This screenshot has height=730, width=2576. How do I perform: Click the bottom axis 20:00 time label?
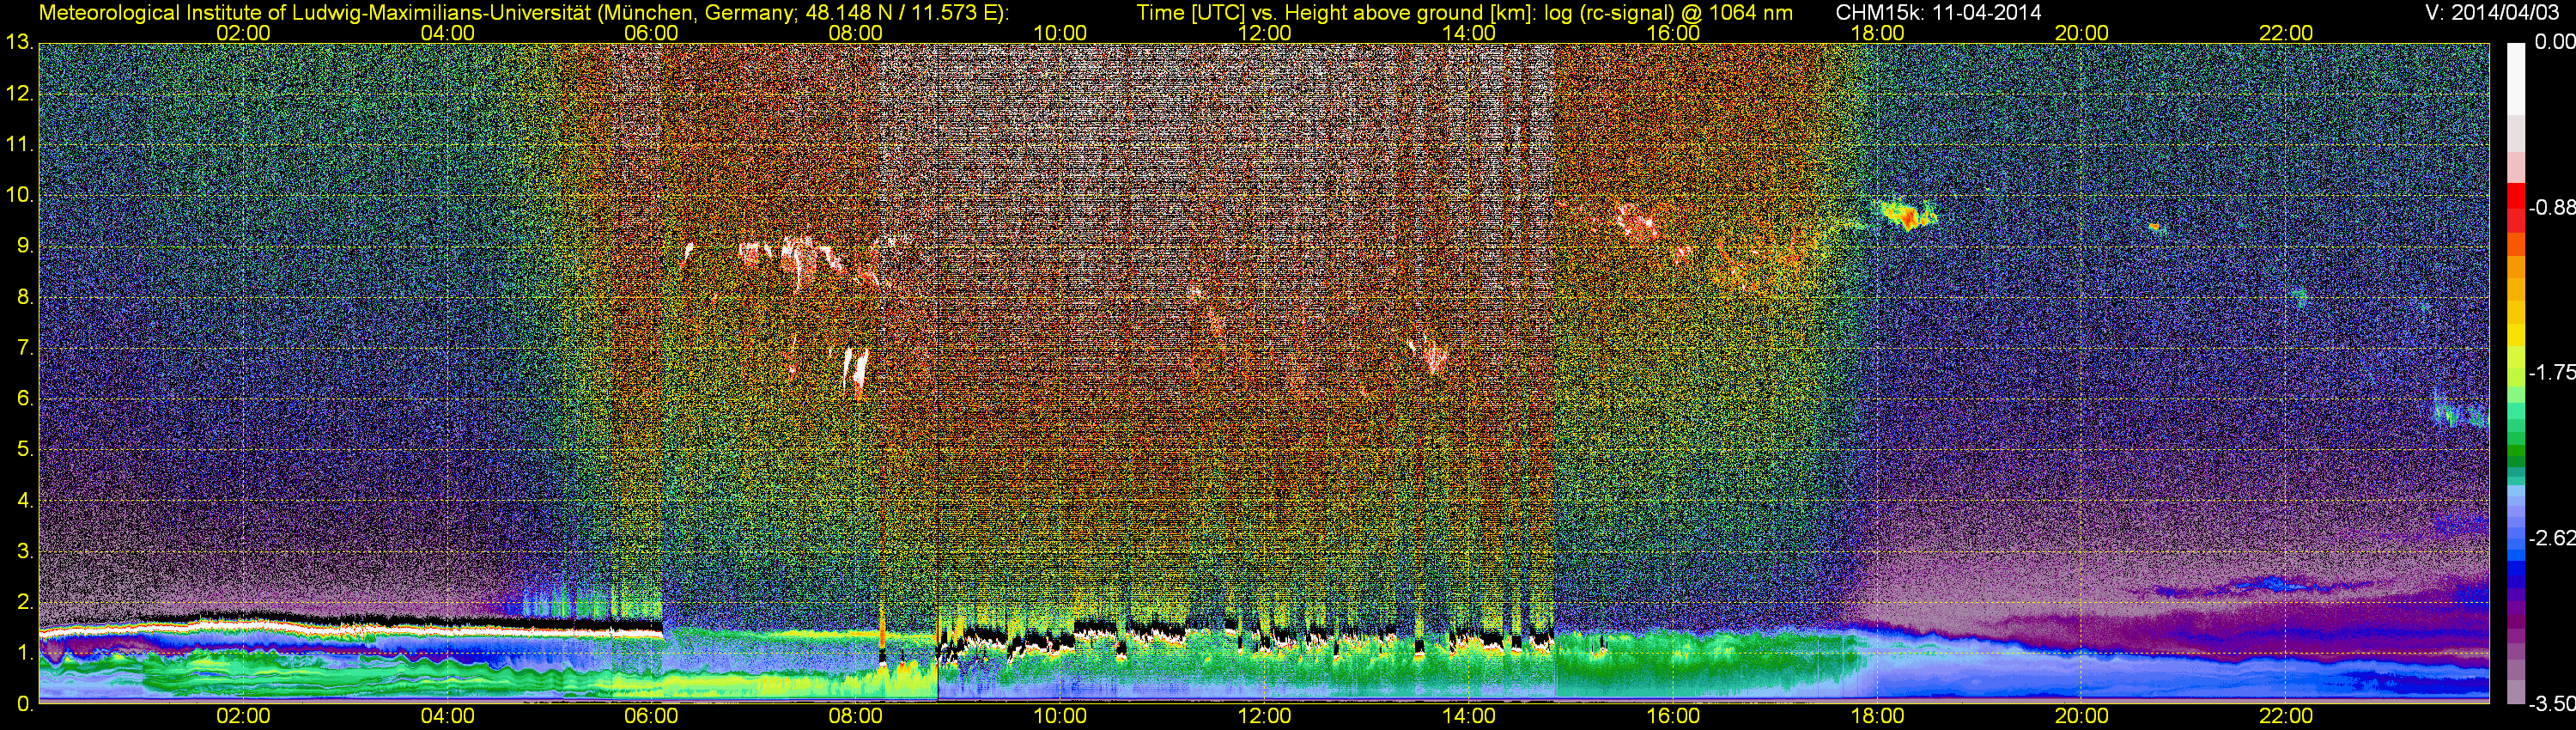pos(2082,716)
